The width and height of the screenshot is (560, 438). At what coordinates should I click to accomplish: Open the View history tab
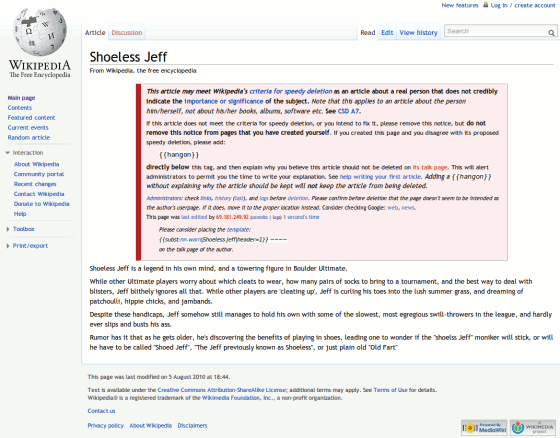point(418,33)
